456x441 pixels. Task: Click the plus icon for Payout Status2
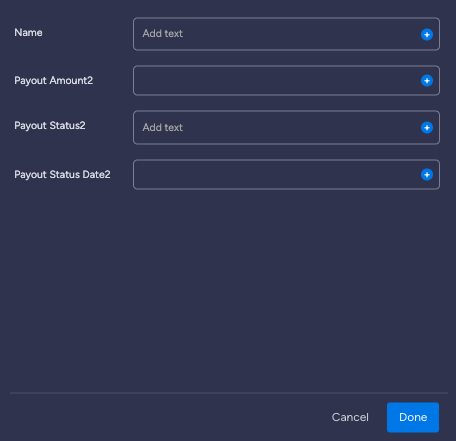click(427, 127)
